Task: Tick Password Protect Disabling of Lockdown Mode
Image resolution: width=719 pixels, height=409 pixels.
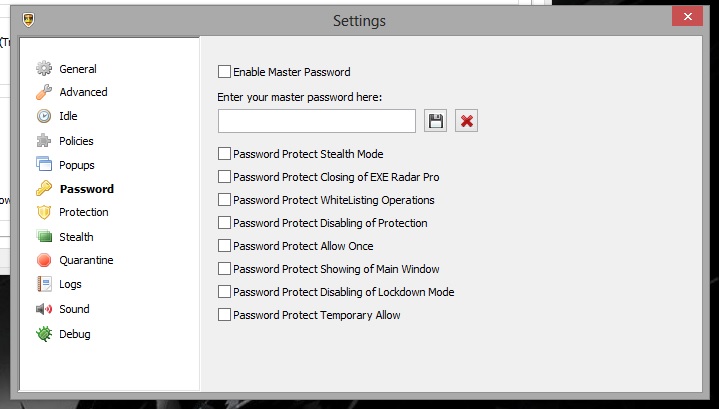Action: tap(224, 292)
